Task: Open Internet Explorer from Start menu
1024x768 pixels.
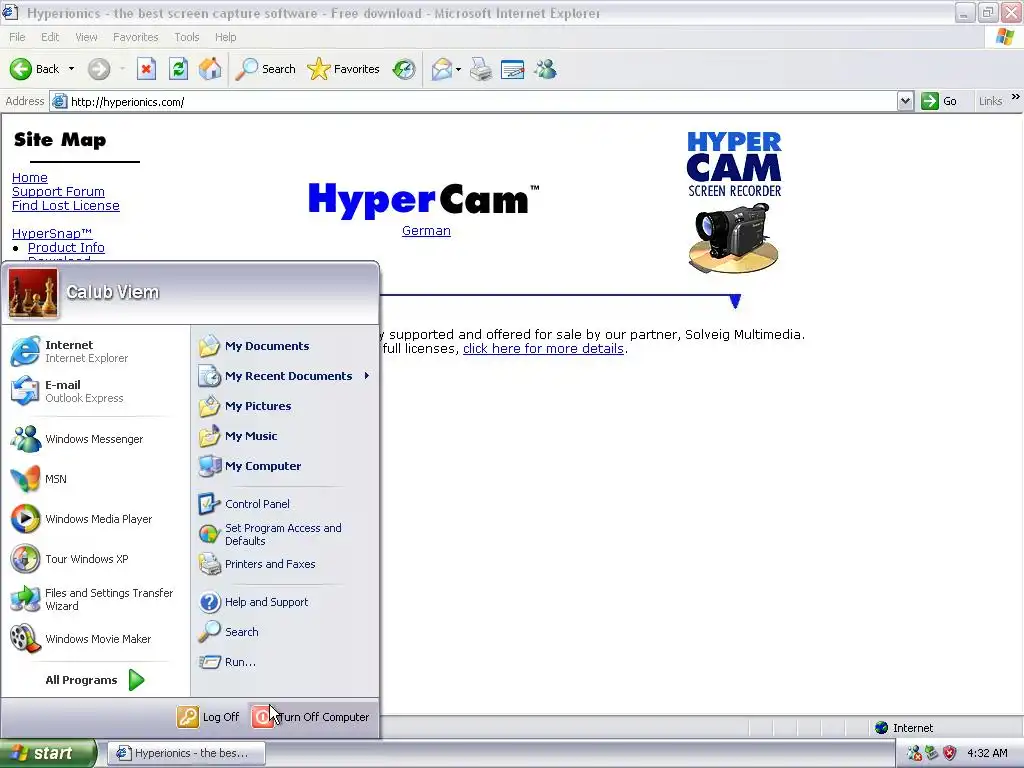Action: tap(95, 351)
